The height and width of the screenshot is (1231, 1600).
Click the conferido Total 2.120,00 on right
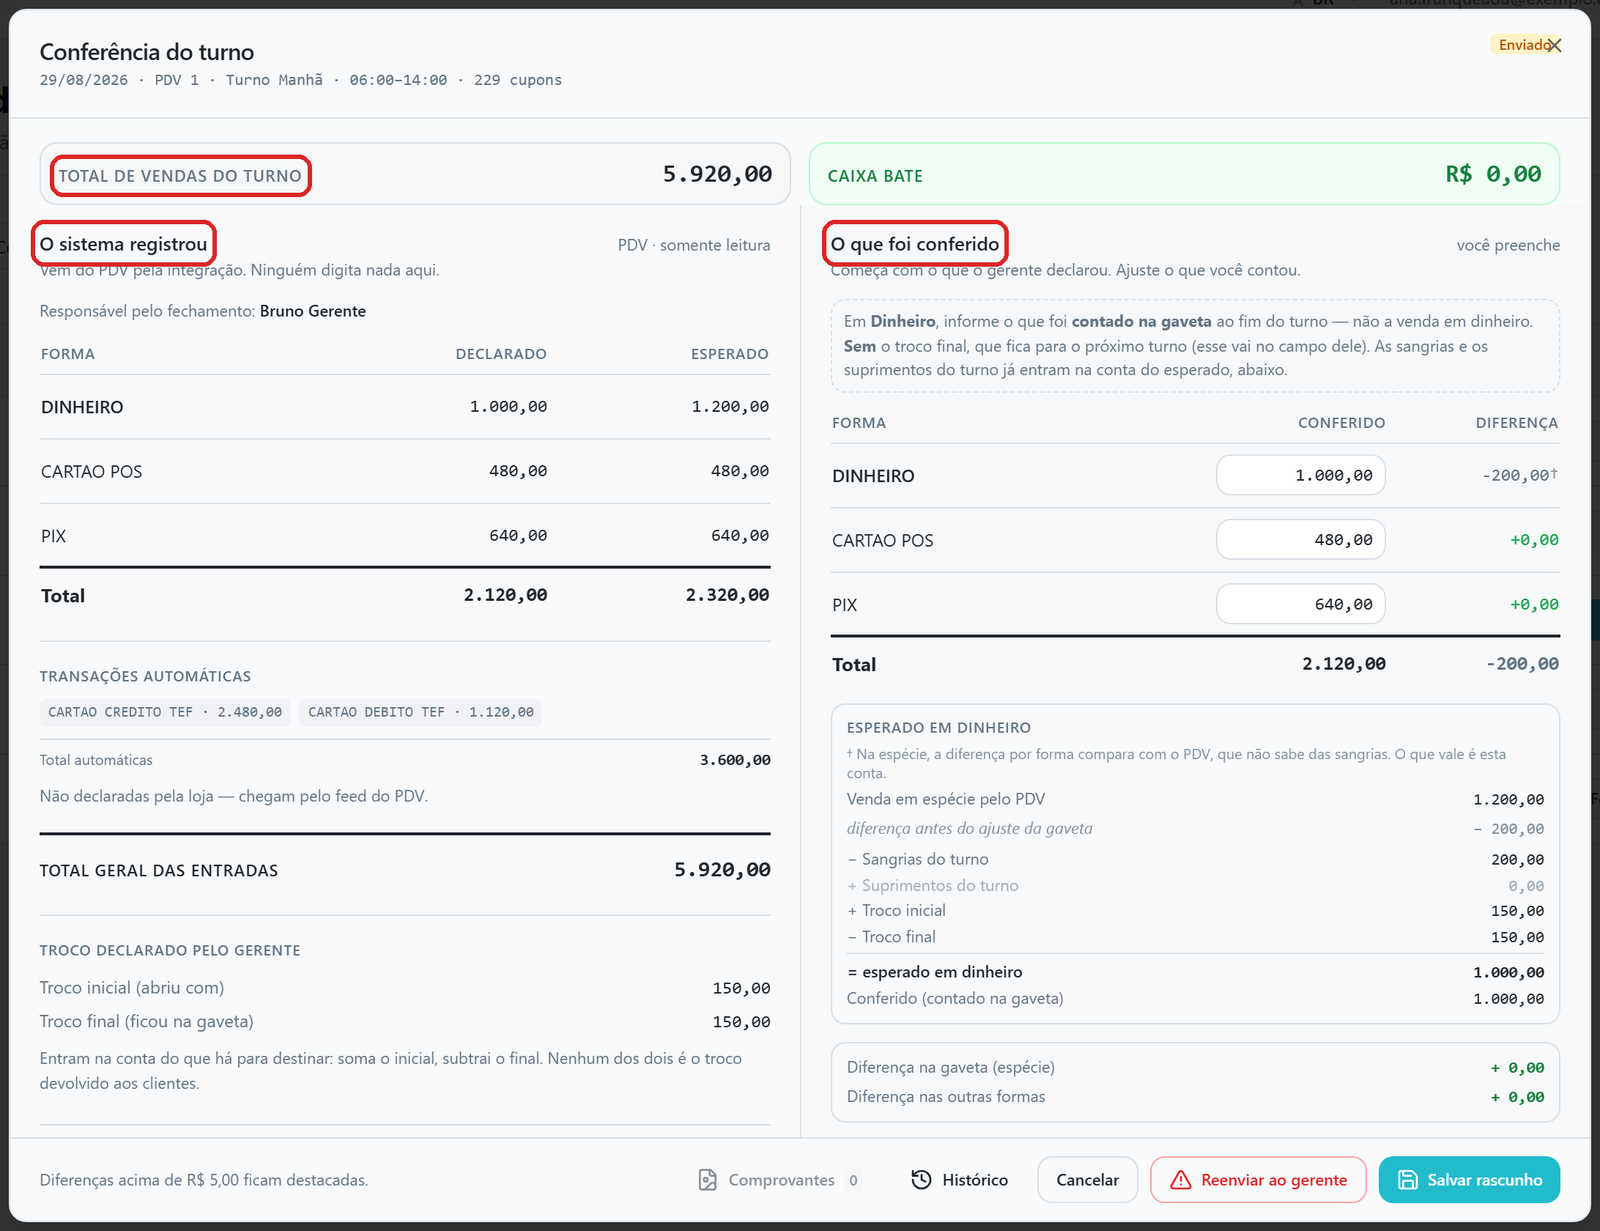(1343, 664)
